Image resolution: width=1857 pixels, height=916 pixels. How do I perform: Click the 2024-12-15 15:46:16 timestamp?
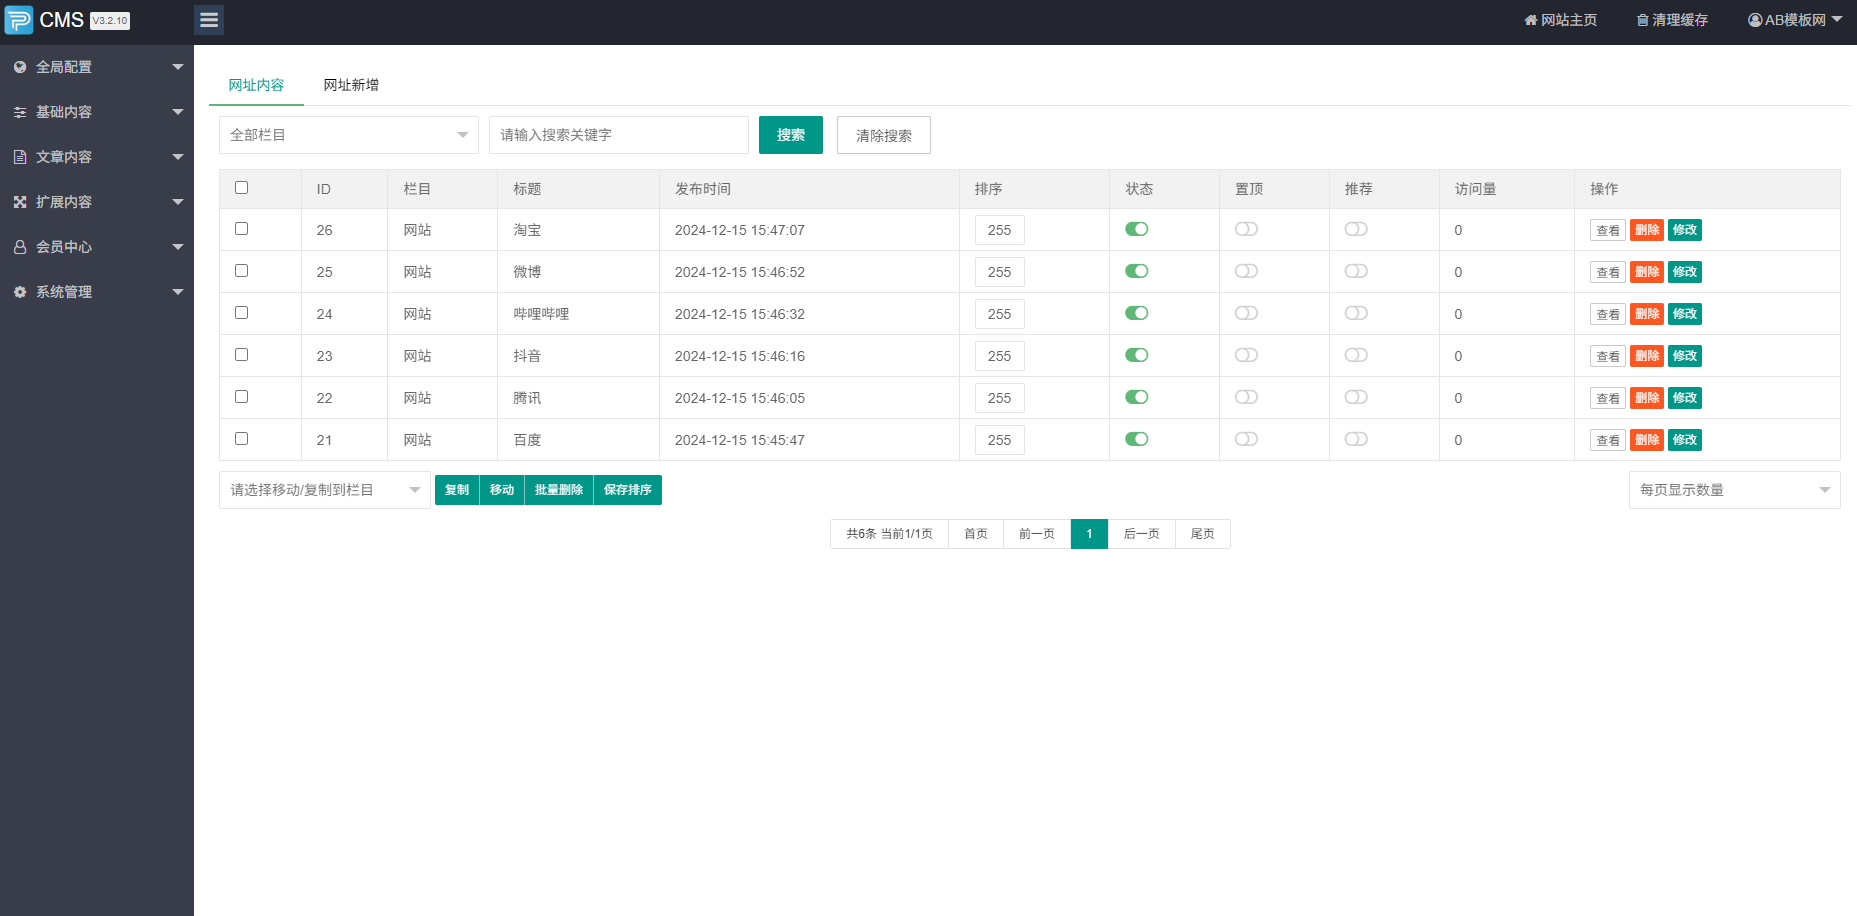pos(740,356)
